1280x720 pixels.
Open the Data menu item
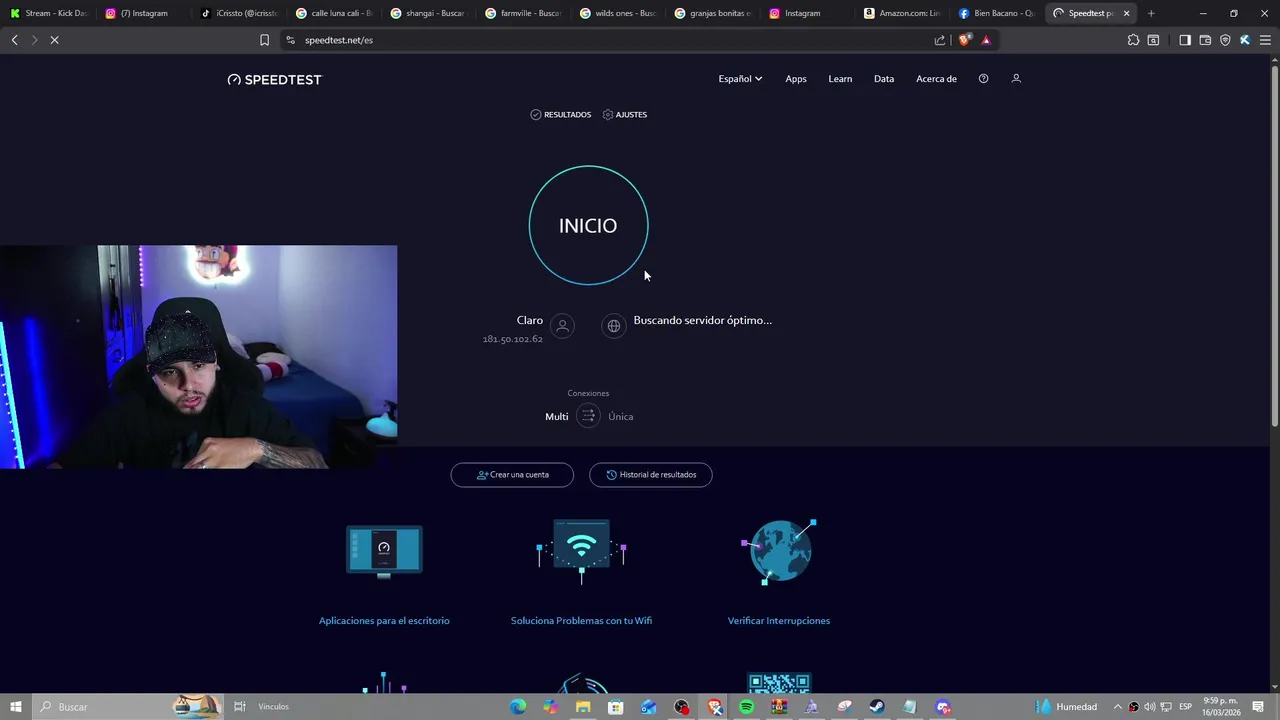(x=884, y=79)
